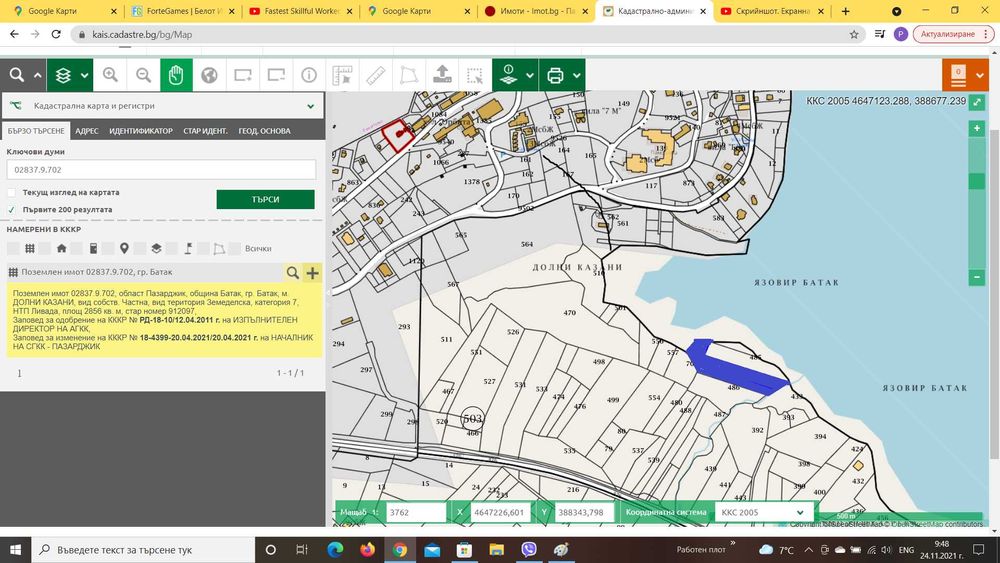Click the zoom out magnifier tool
The image size is (1000, 563).
click(x=143, y=75)
